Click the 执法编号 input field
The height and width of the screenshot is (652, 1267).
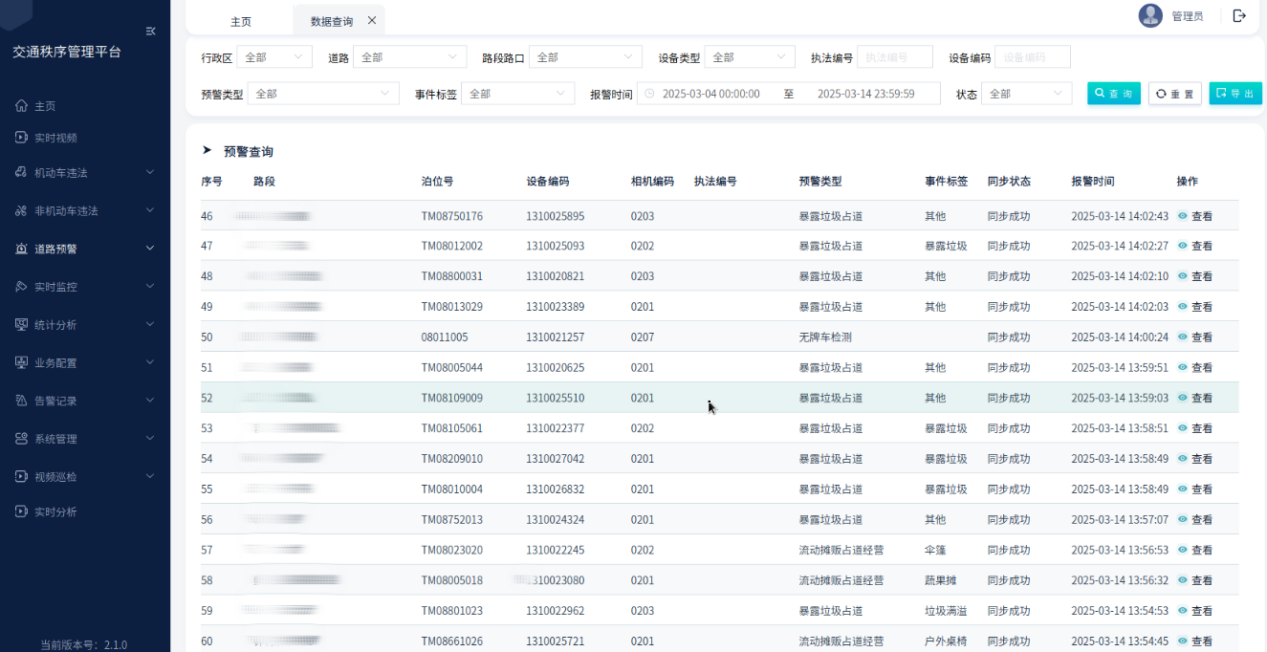pyautogui.click(x=894, y=58)
